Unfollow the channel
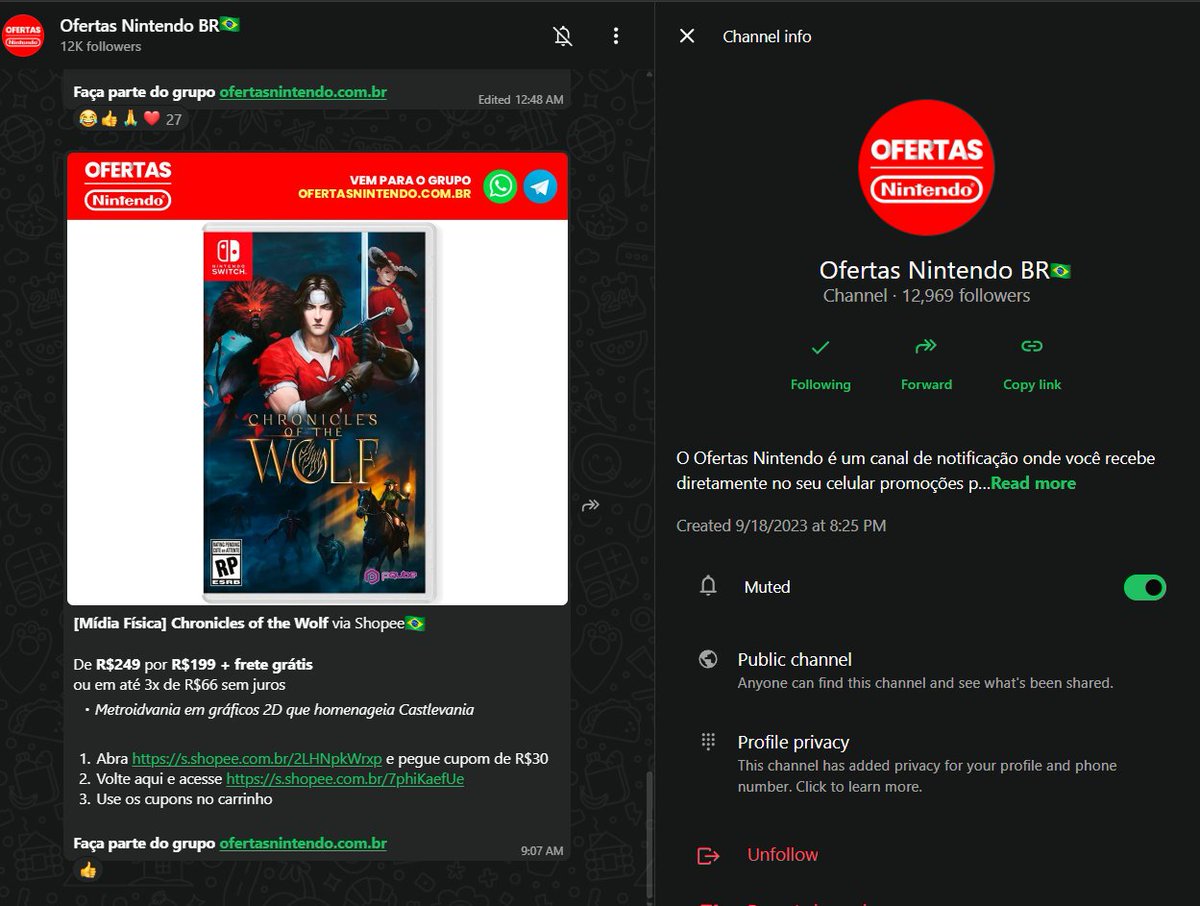 point(782,855)
